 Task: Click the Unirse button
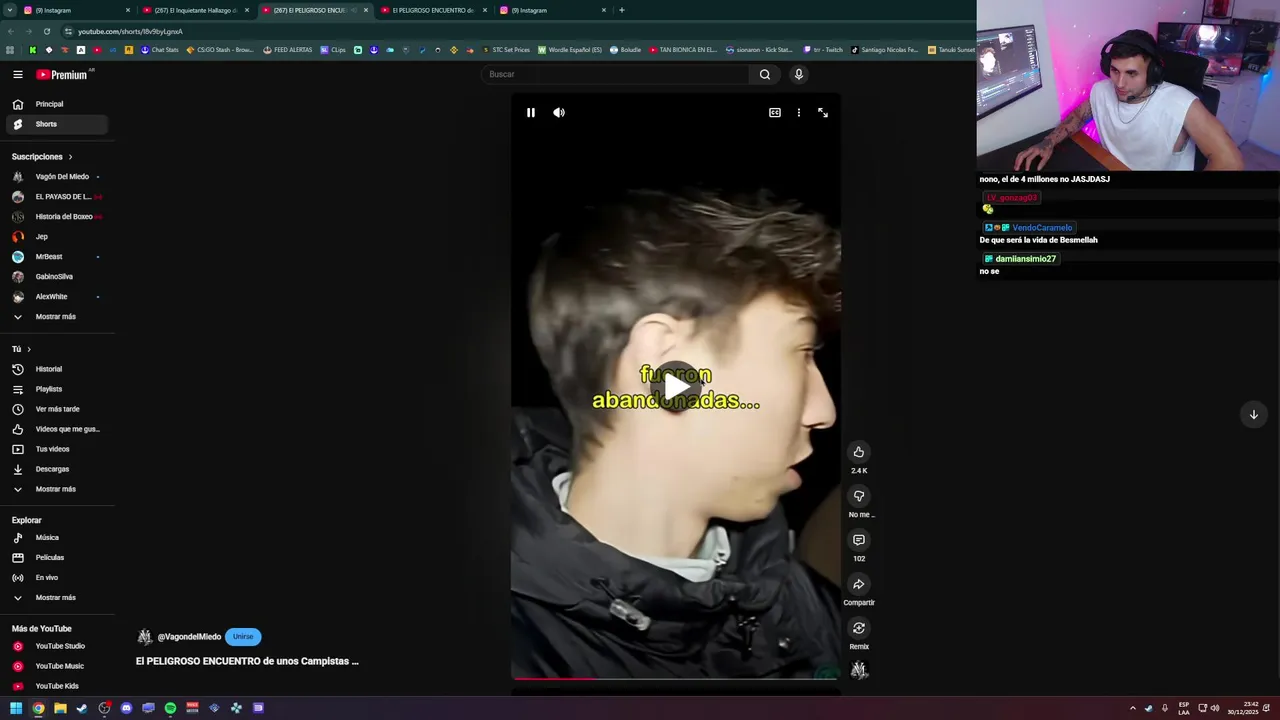[243, 637]
